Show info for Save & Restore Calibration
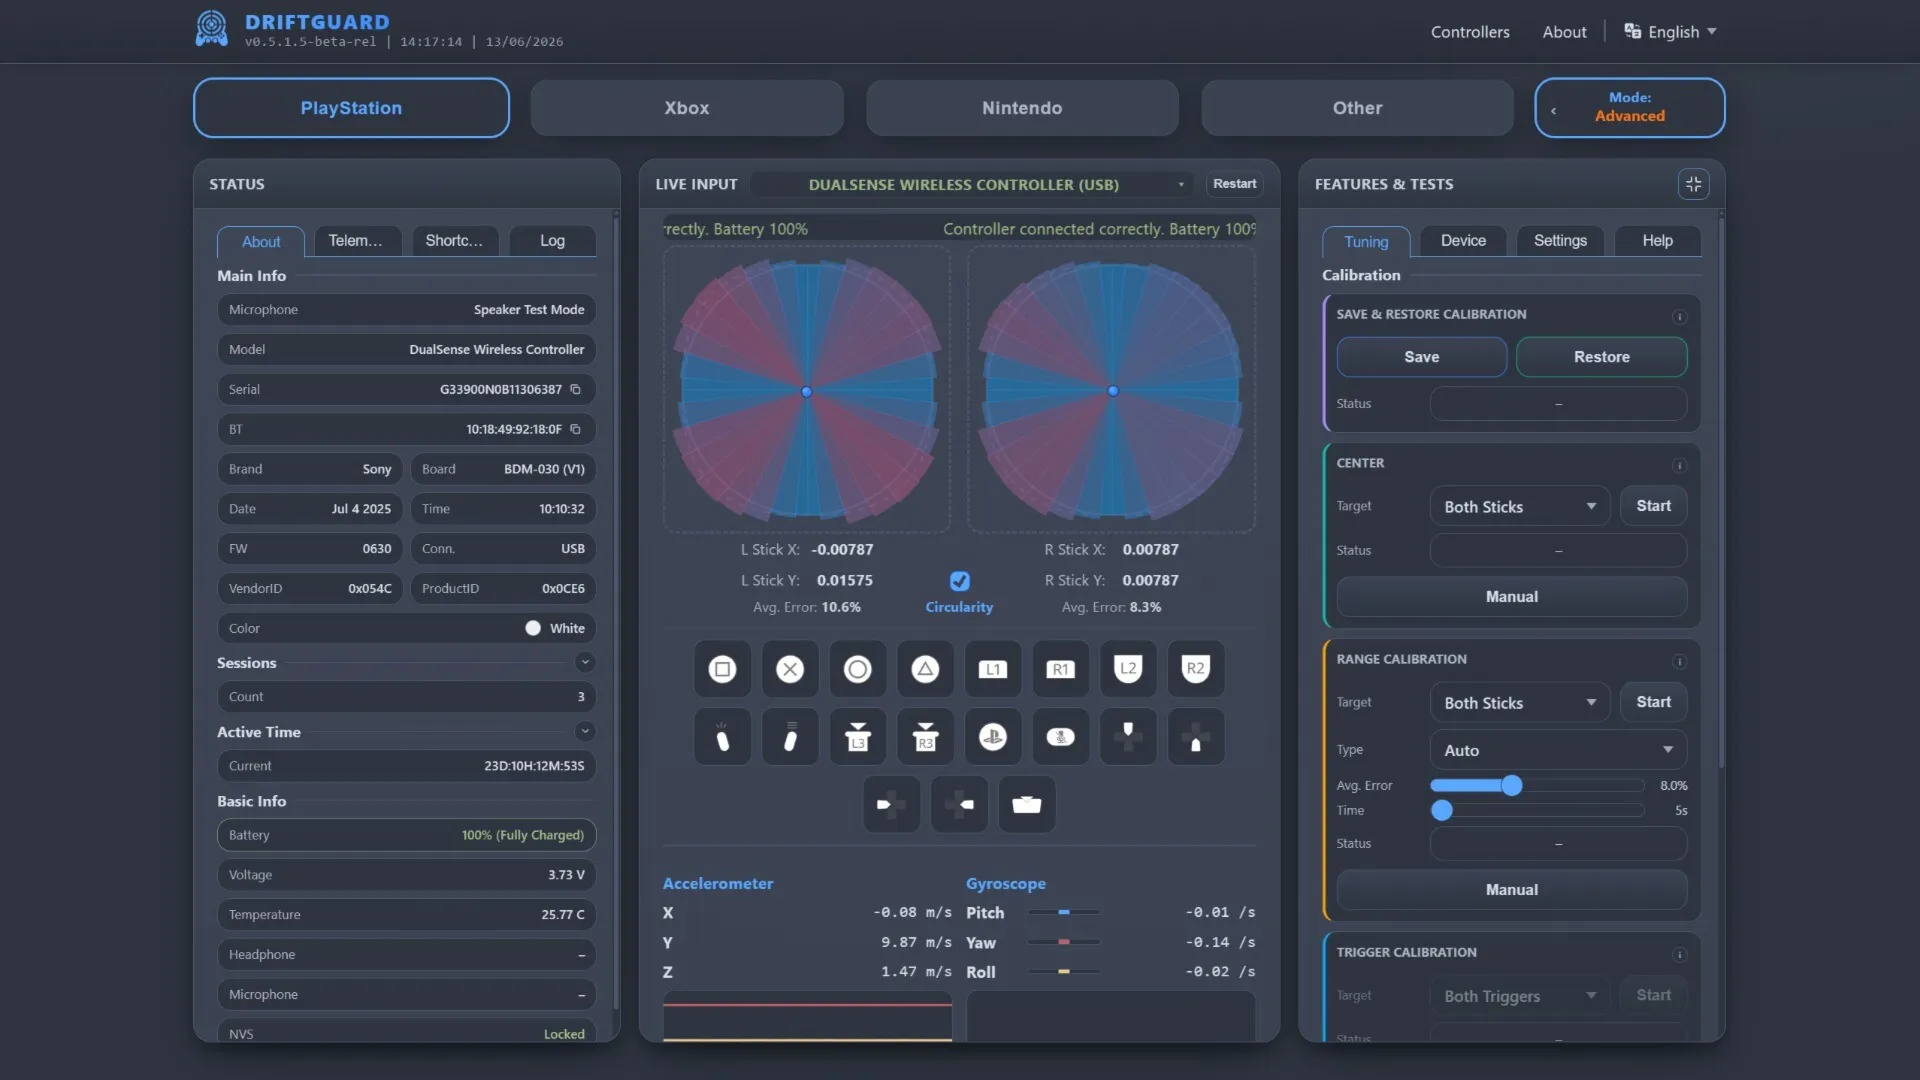Viewport: 1920px width, 1080px height. pos(1679,317)
